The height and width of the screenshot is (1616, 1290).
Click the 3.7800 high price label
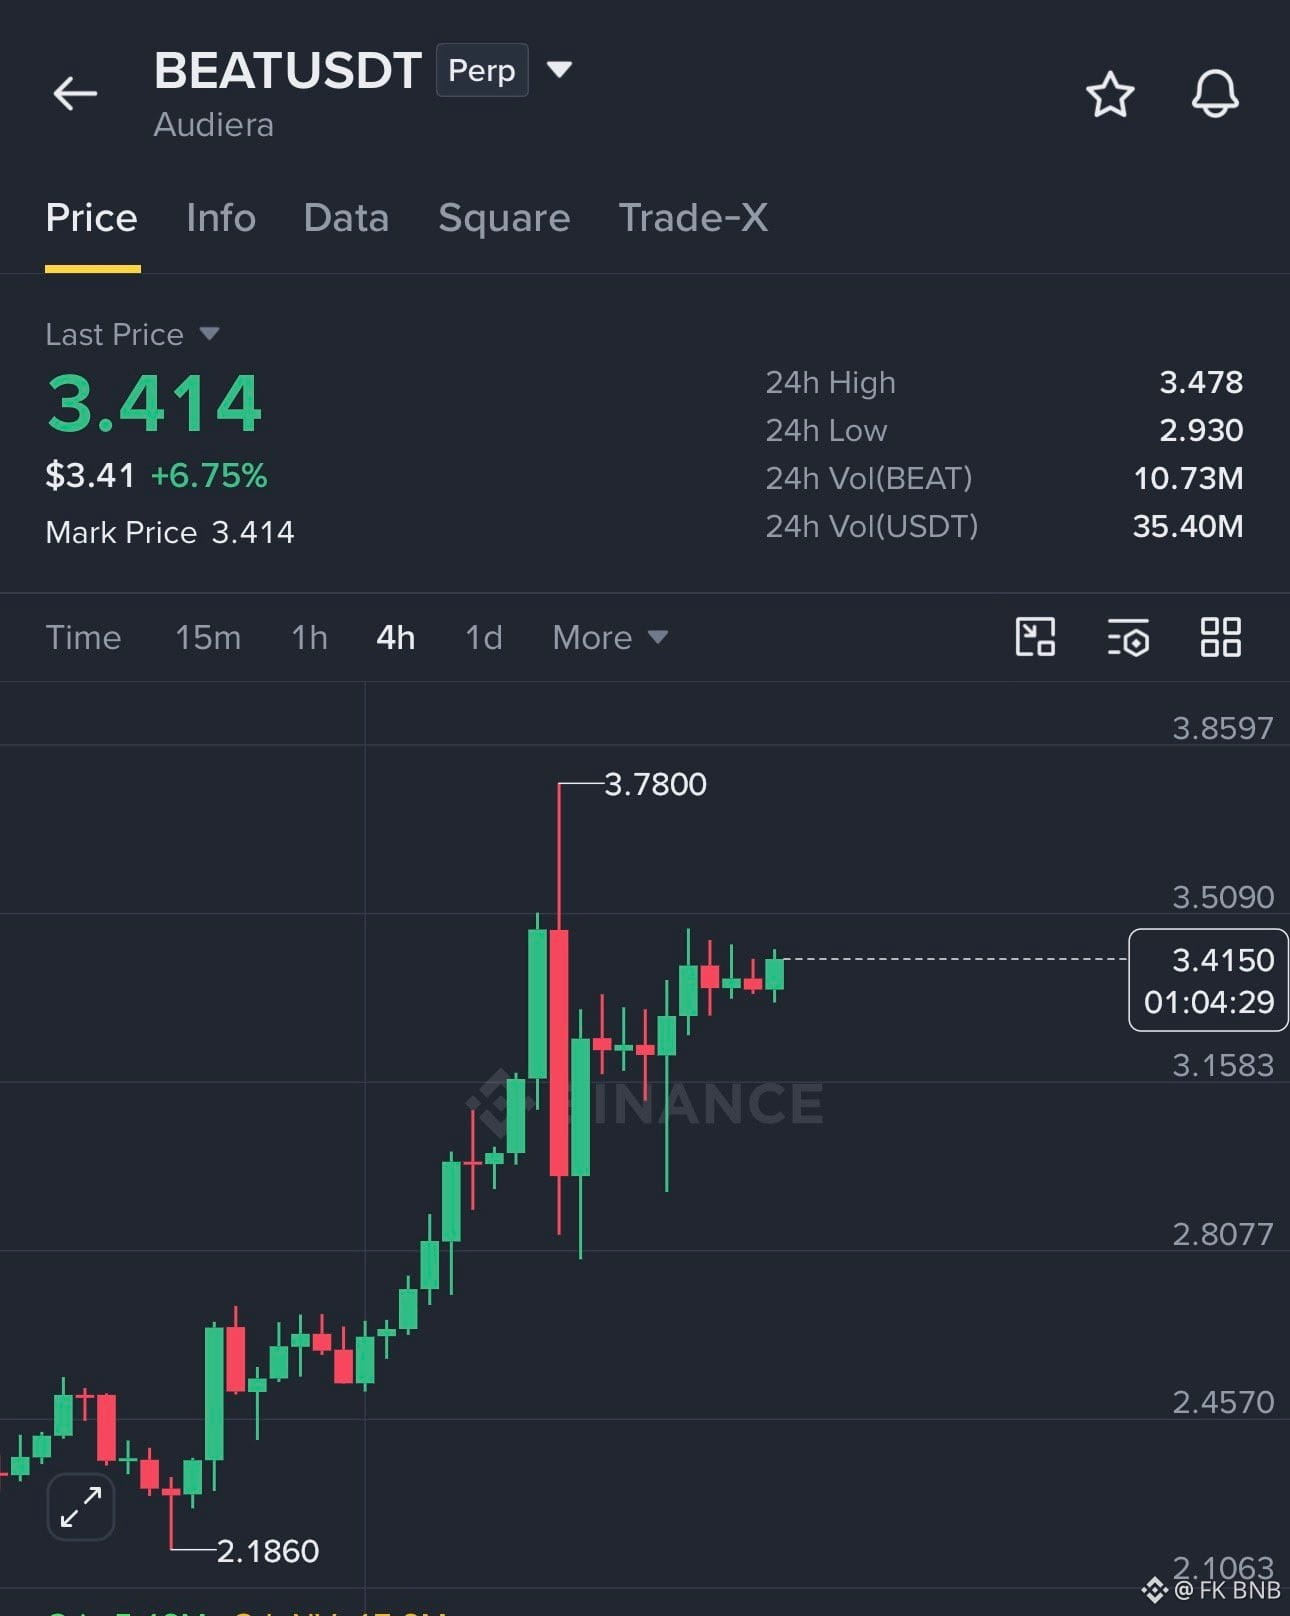point(655,784)
